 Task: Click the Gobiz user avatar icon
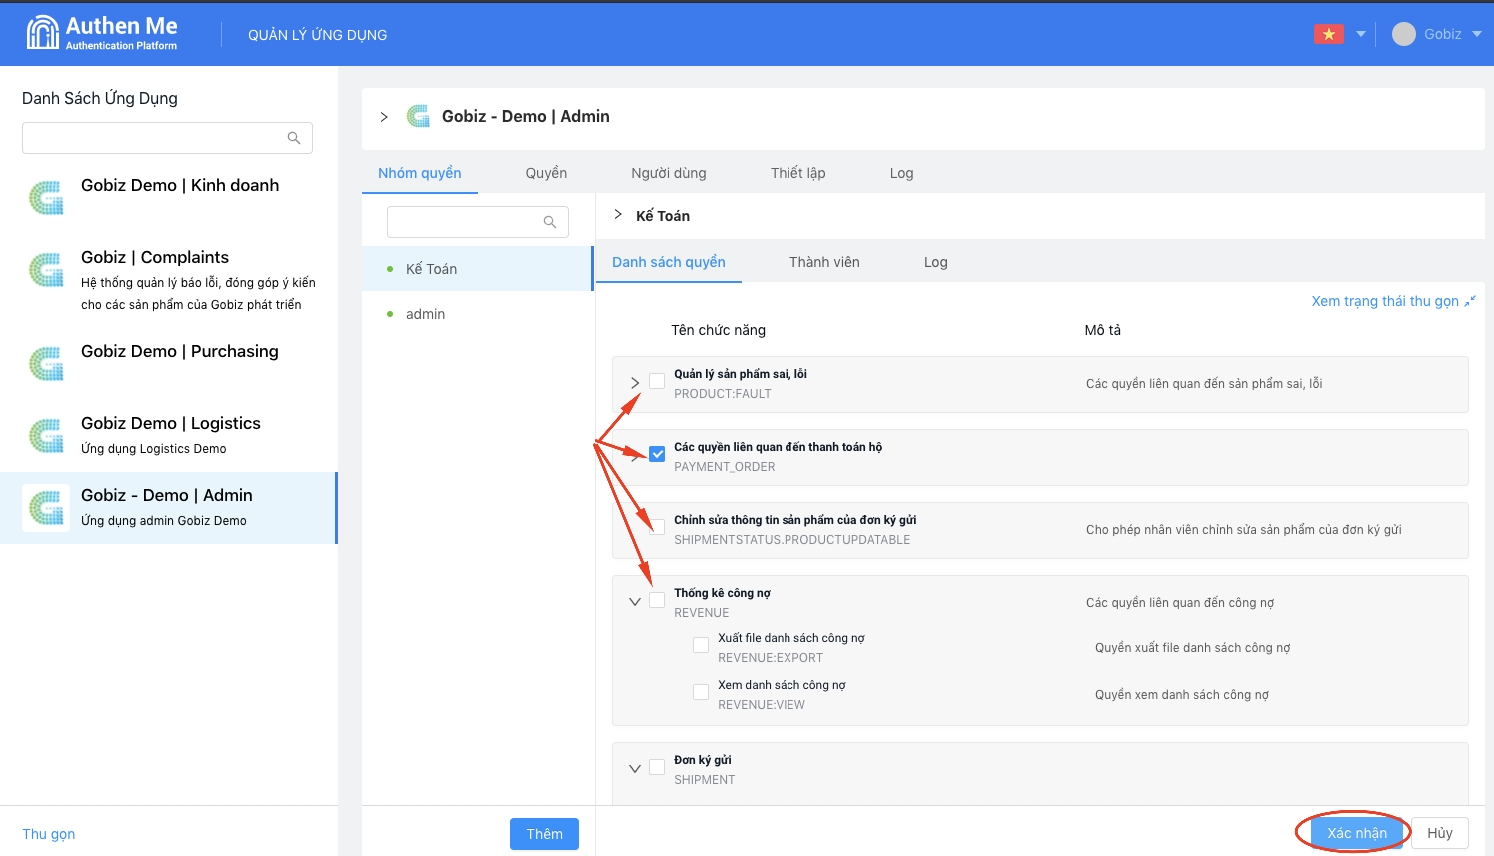1404,34
